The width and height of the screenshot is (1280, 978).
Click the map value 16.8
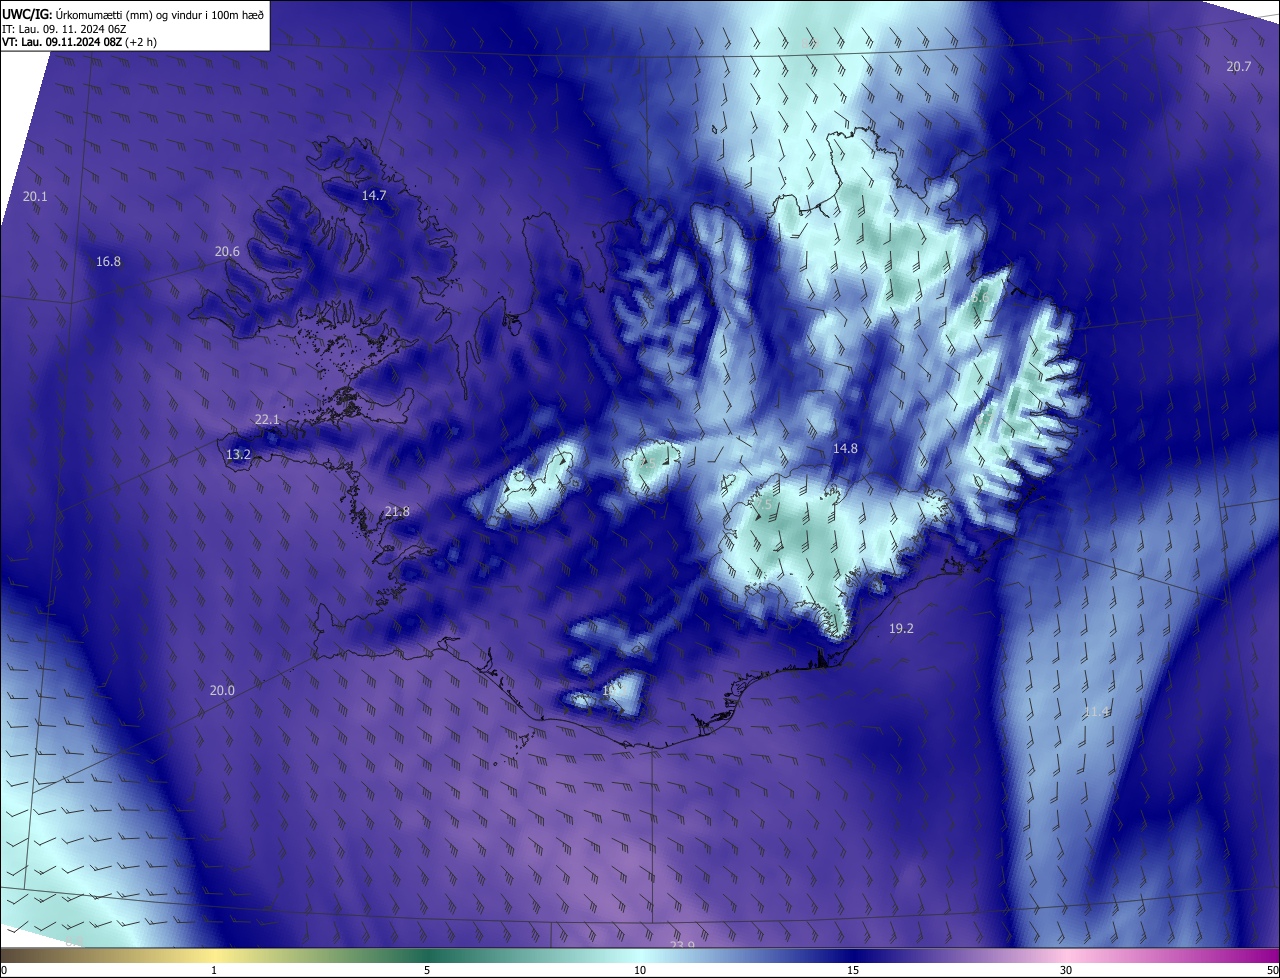click(x=108, y=262)
